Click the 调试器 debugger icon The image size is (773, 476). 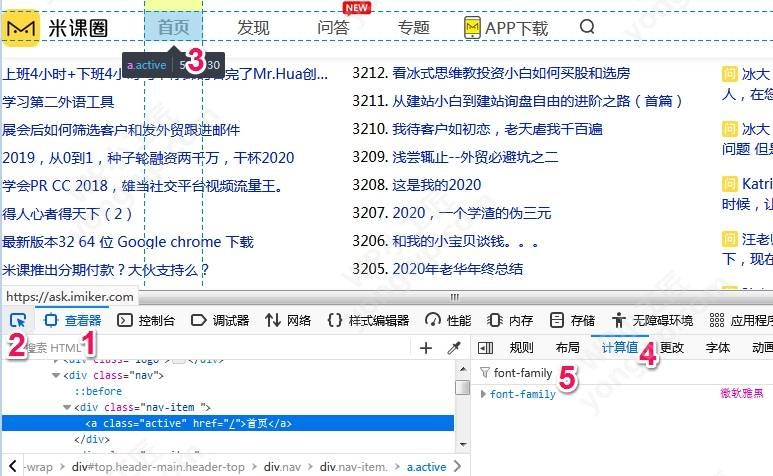[x=198, y=321]
